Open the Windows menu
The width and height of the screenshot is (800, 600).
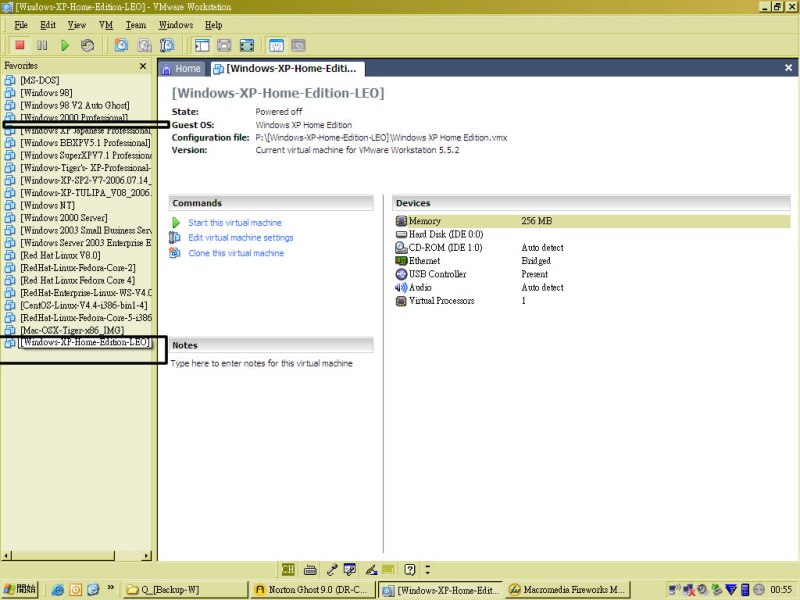point(176,25)
